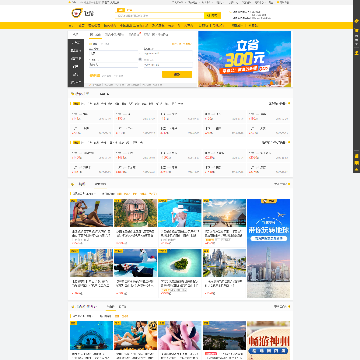Open the aerial lake landscape thumbnail

(x=224, y=335)
